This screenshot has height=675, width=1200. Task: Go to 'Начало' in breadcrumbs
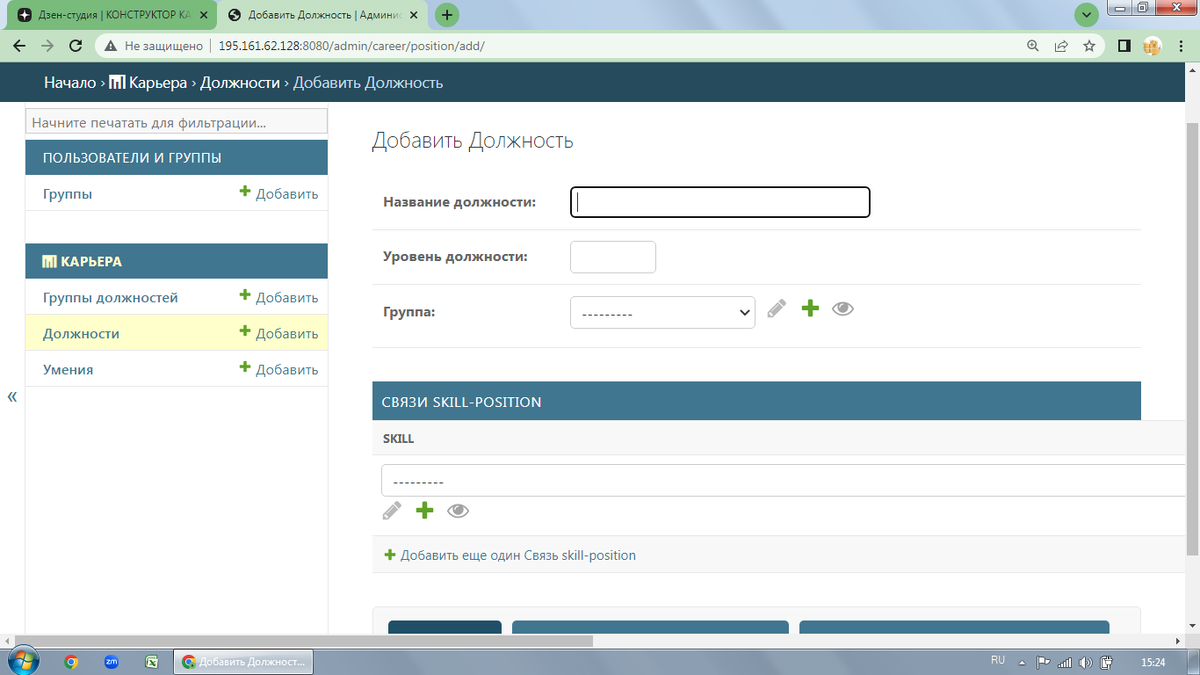[x=69, y=83]
